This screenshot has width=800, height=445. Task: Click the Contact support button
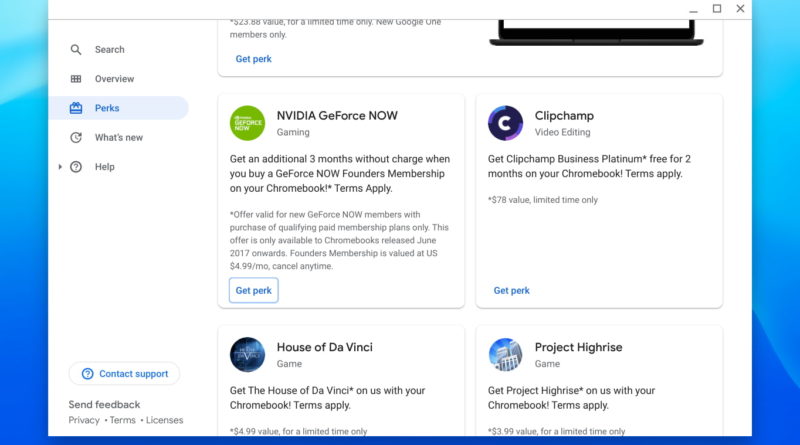tap(124, 374)
